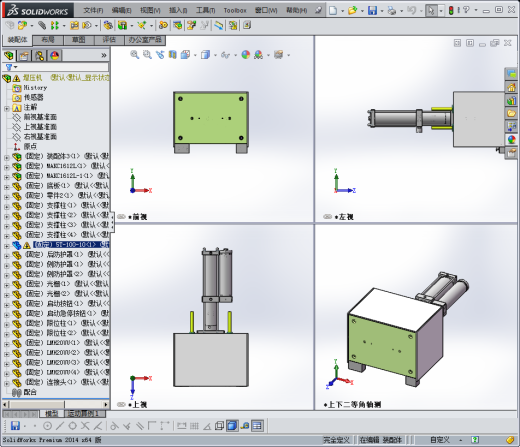Click the DisplayManager color wheel tab
Viewport: 520px width, 447px height.
click(x=55, y=55)
